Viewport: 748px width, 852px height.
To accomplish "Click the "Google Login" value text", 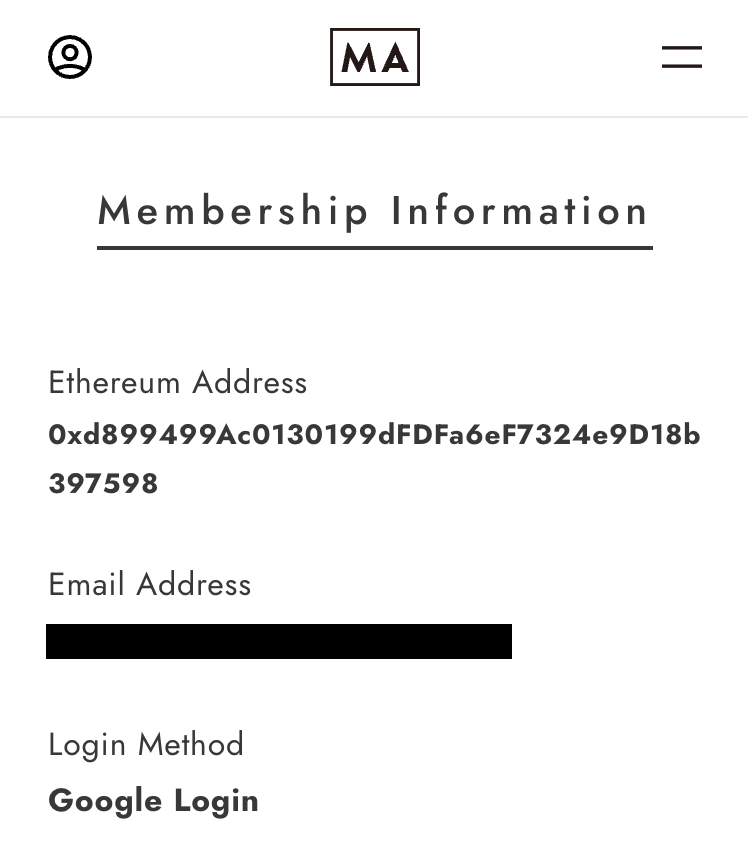I will 153,801.
